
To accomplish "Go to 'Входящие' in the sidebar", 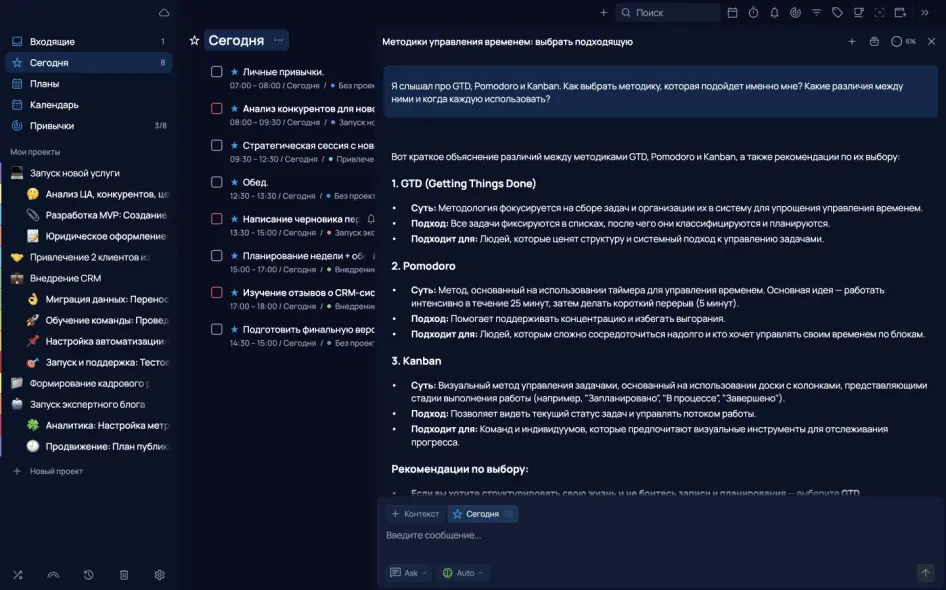I will pos(52,42).
